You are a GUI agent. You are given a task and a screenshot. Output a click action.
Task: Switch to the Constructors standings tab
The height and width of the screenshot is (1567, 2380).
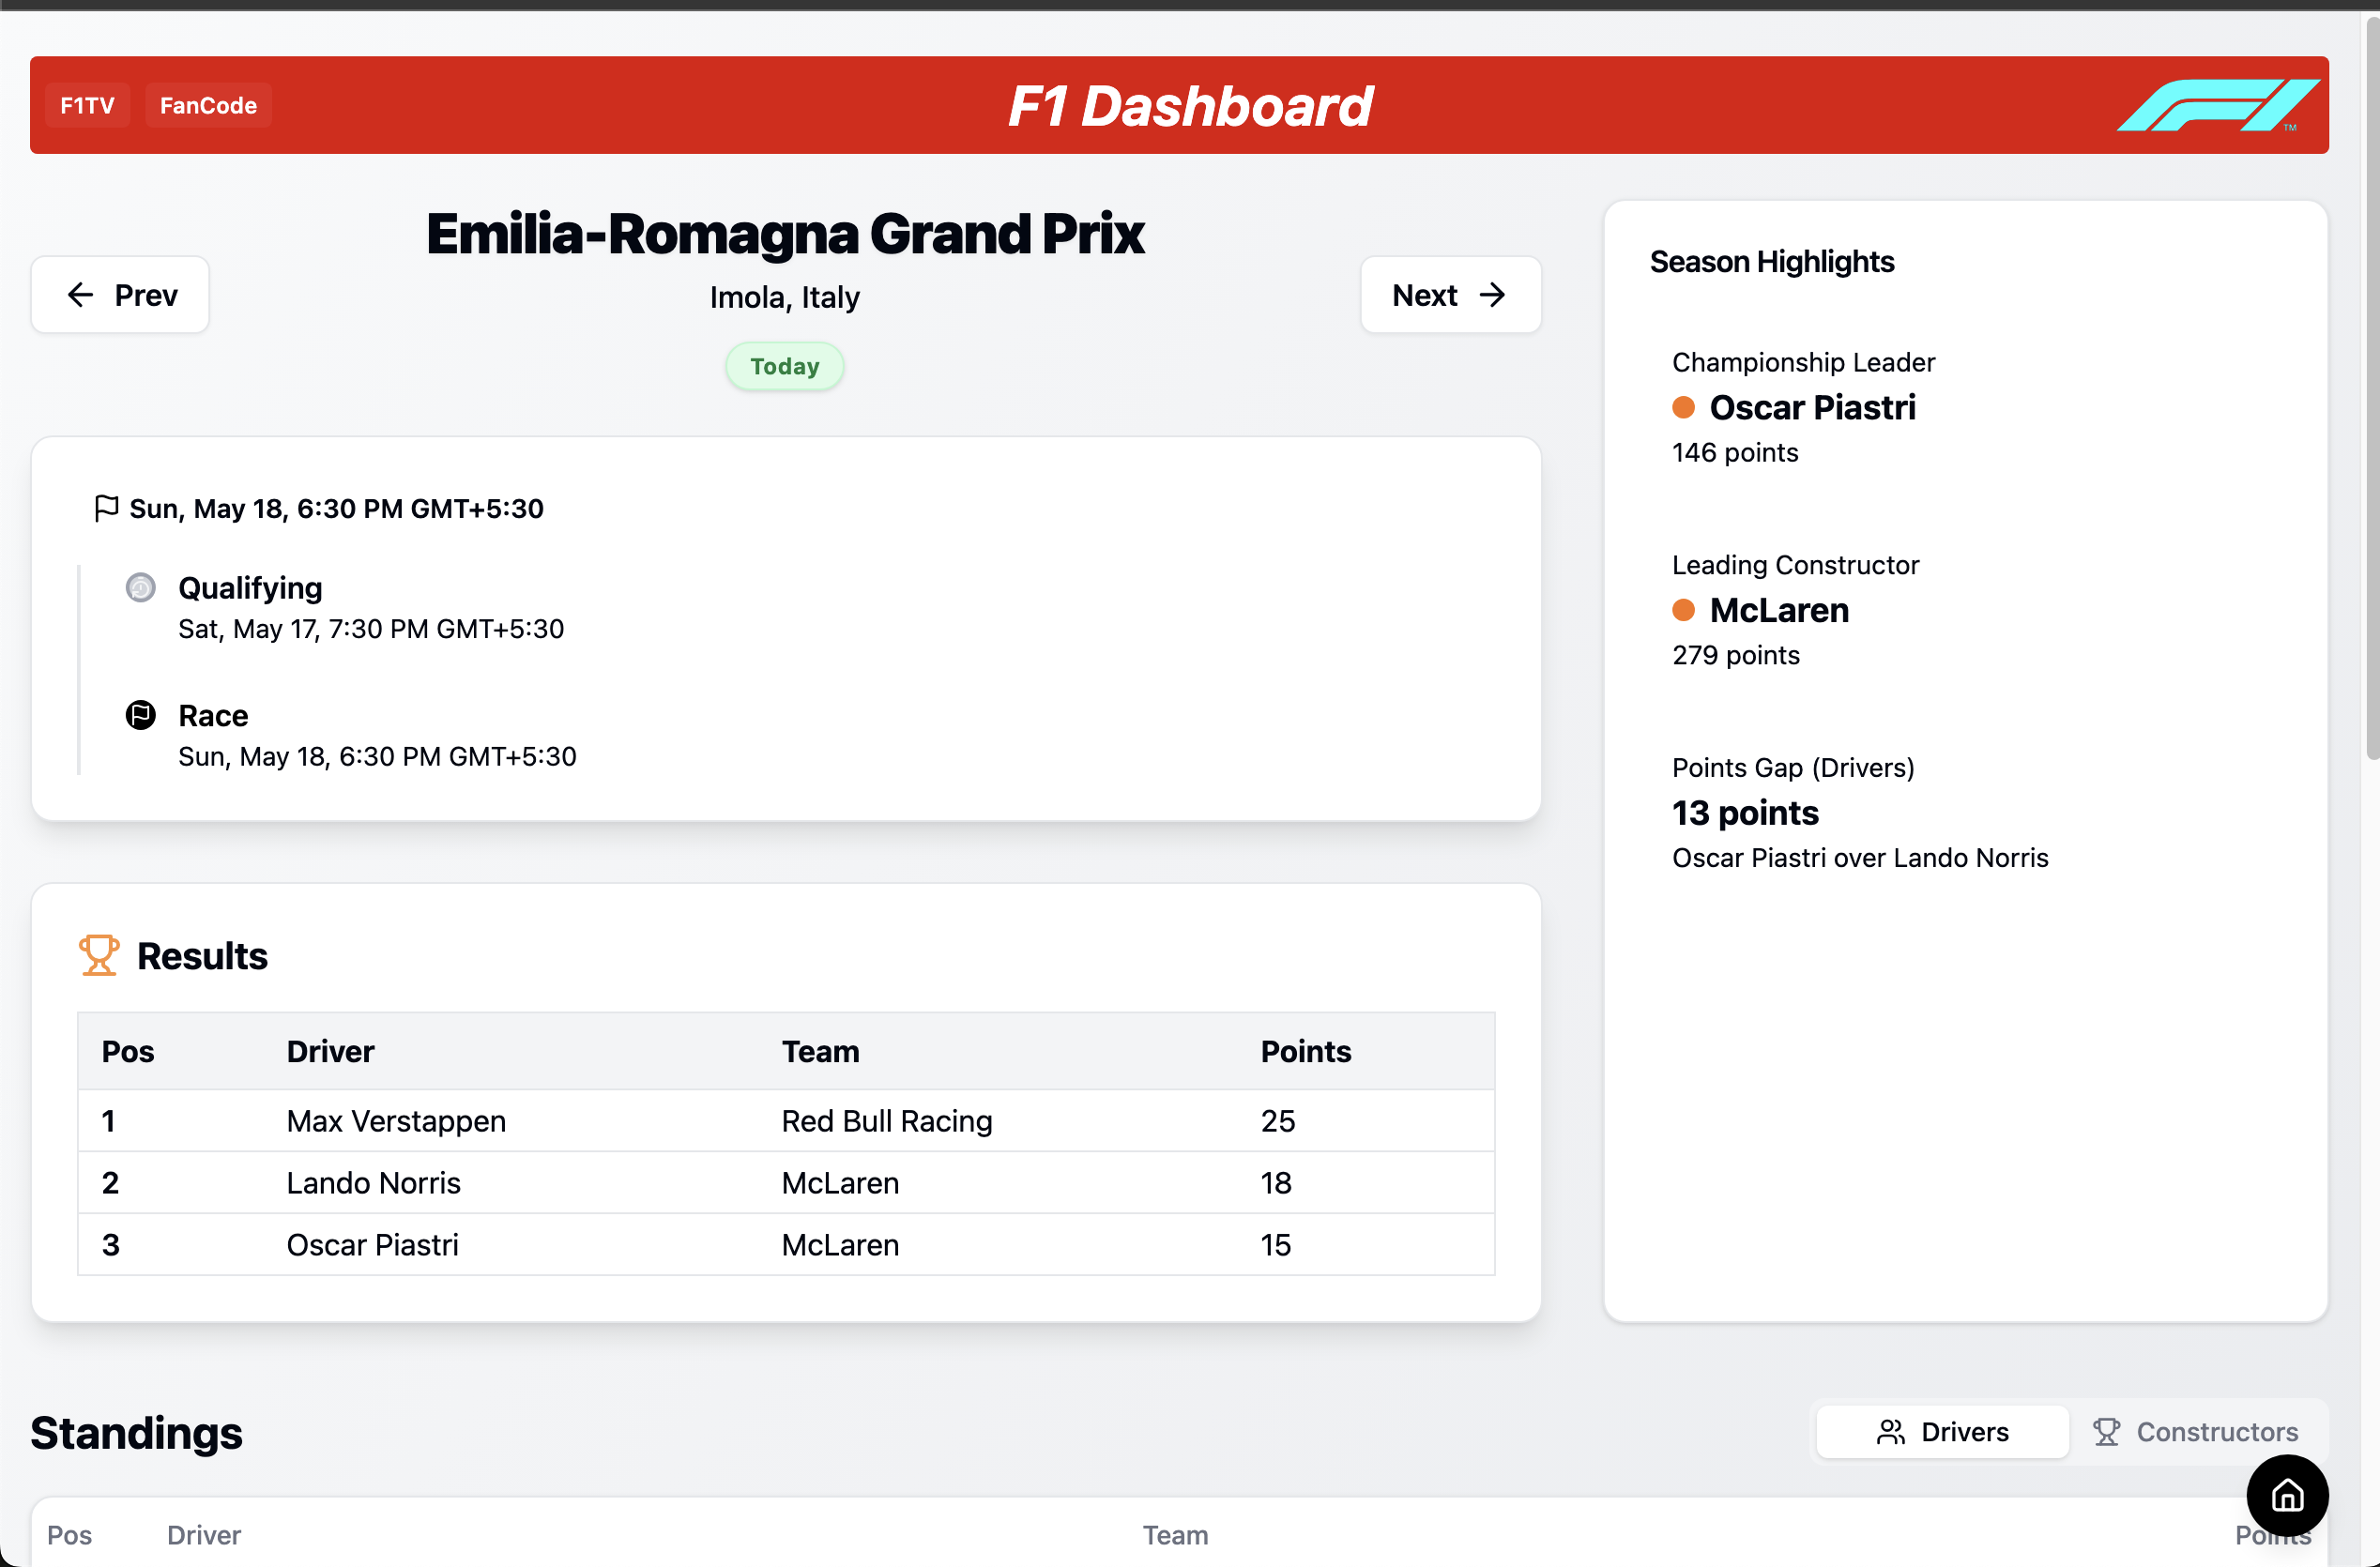(2196, 1432)
